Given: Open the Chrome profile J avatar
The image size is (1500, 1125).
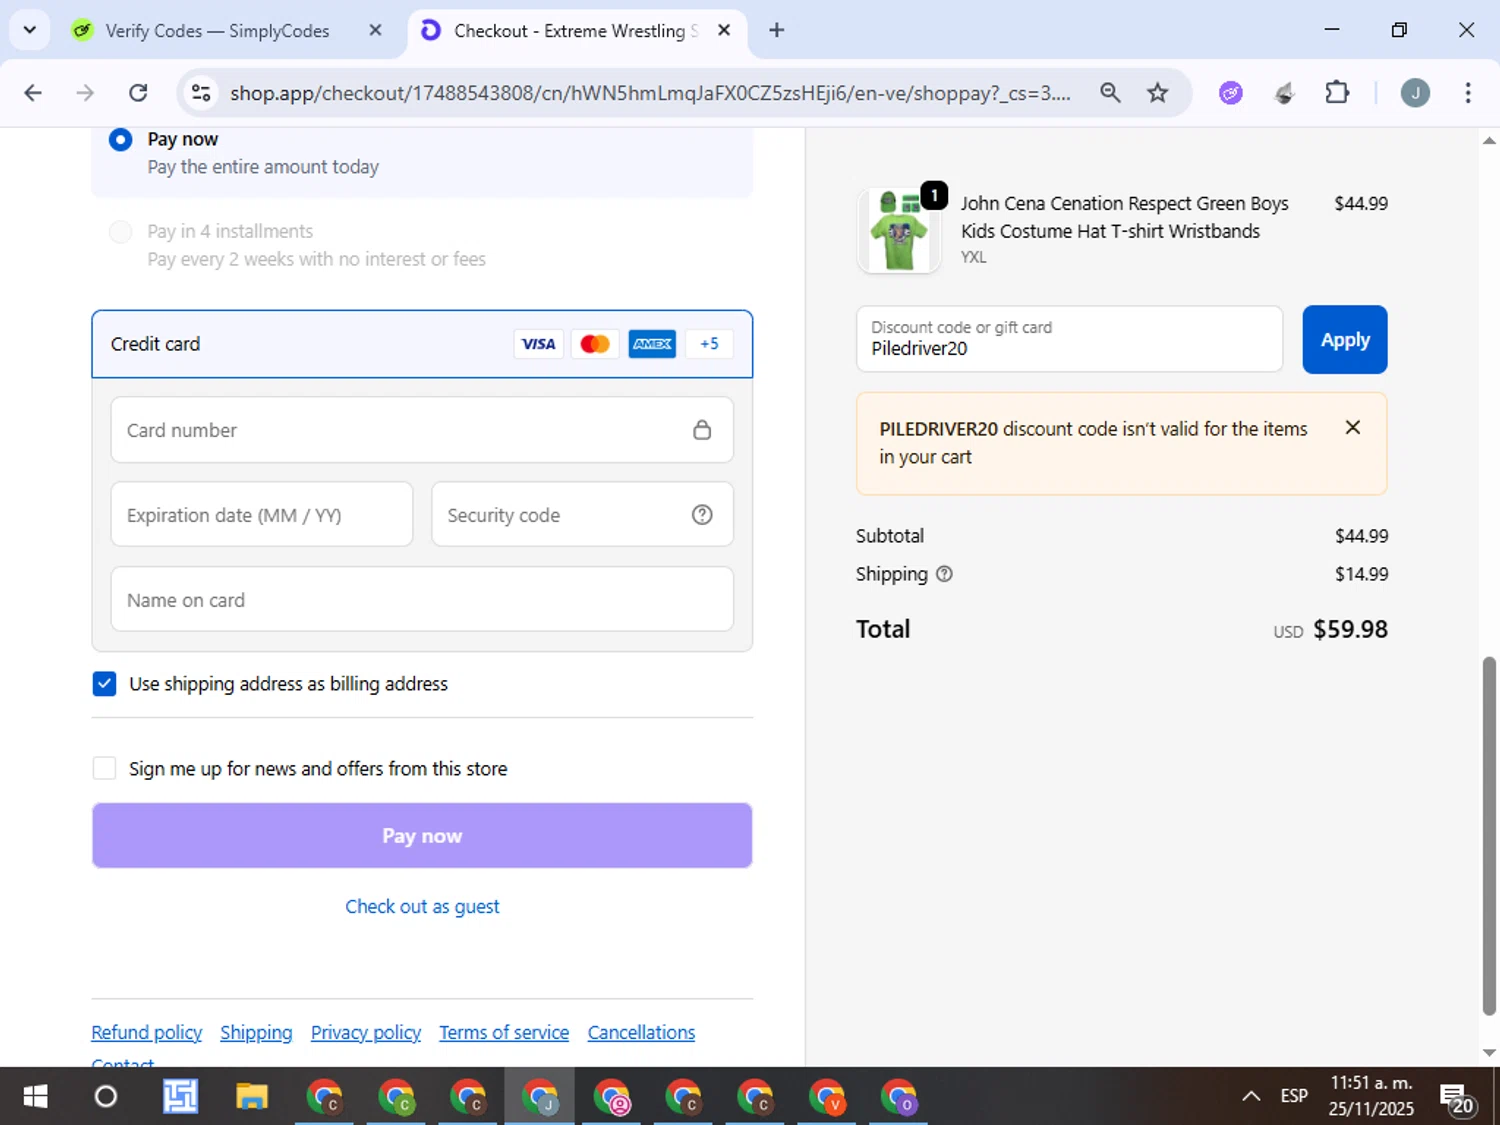Looking at the screenshot, I should click(1415, 93).
